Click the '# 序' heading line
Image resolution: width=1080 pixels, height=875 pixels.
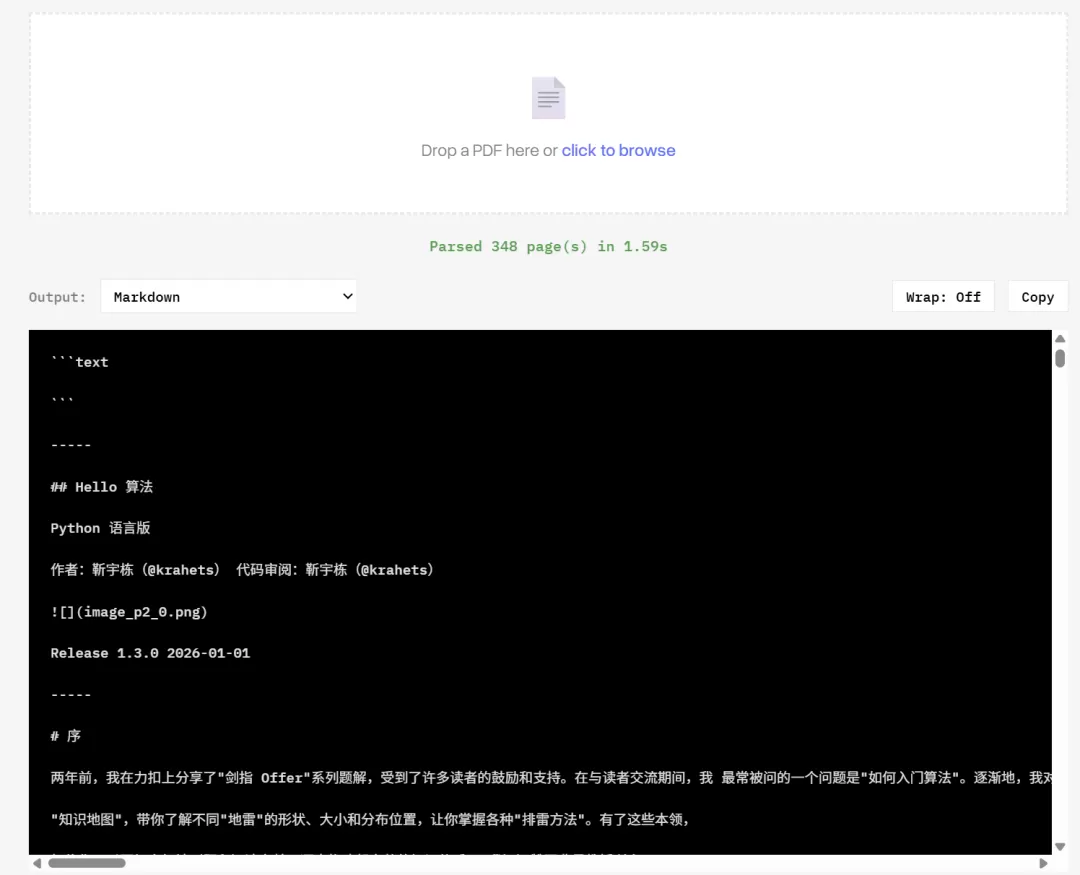tap(65, 736)
